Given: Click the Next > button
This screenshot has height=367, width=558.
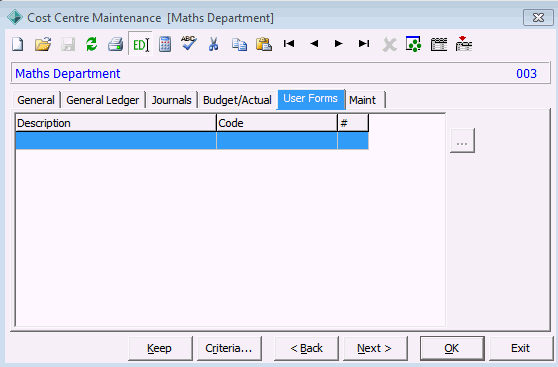Looking at the screenshot, I should [x=375, y=348].
